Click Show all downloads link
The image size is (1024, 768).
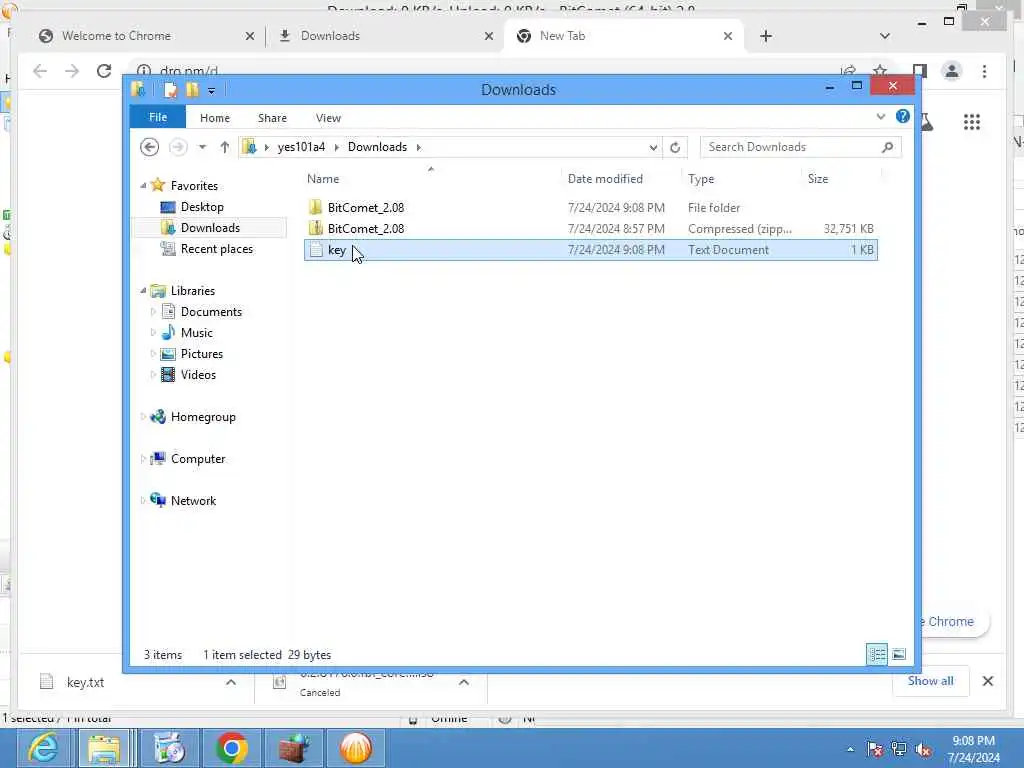[930, 680]
